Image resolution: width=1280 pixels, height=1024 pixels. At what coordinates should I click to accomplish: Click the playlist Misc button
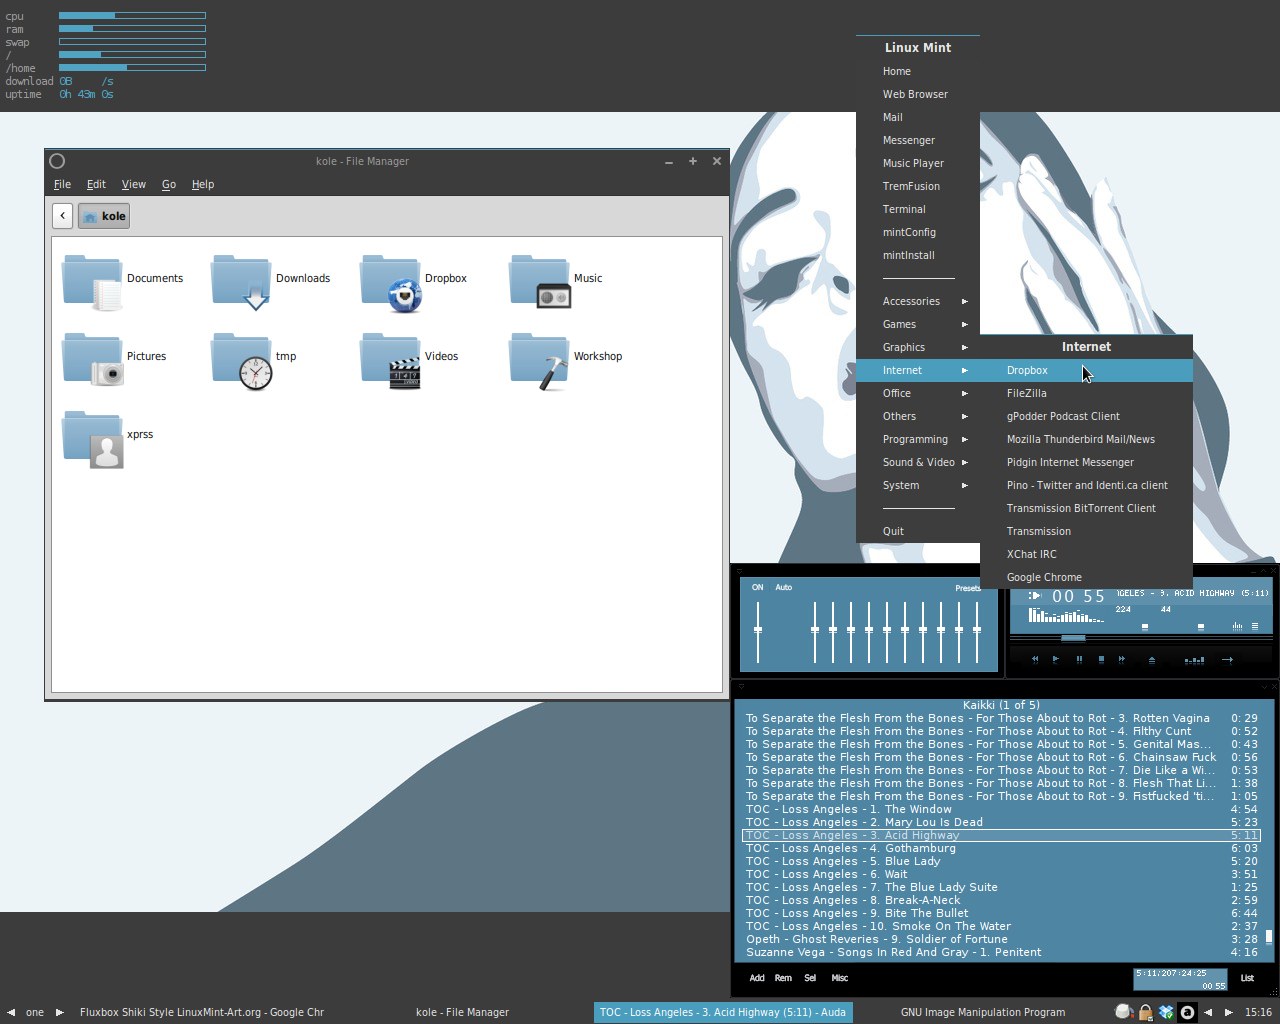(x=840, y=978)
